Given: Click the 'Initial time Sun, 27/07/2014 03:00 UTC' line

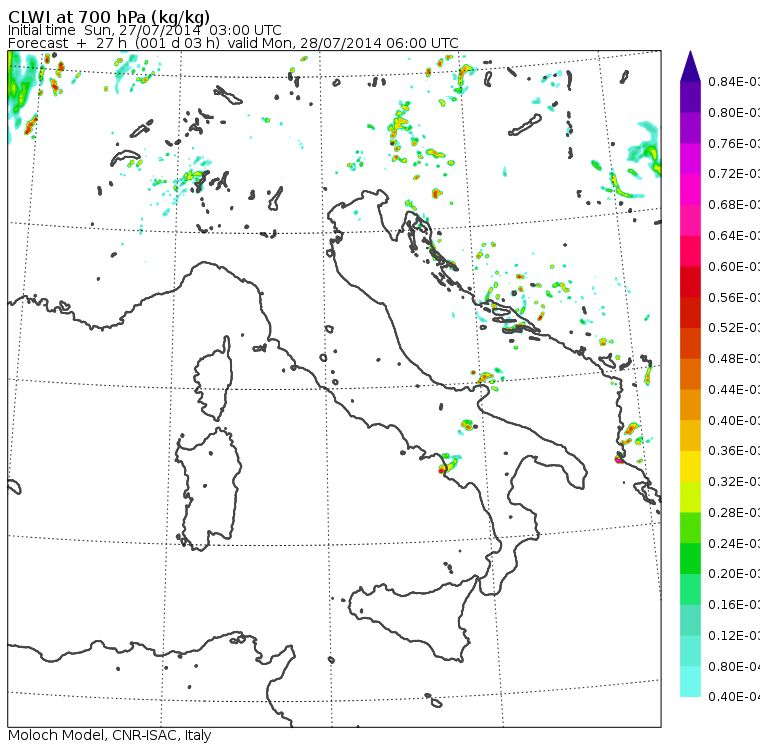Looking at the screenshot, I should click(144, 30).
